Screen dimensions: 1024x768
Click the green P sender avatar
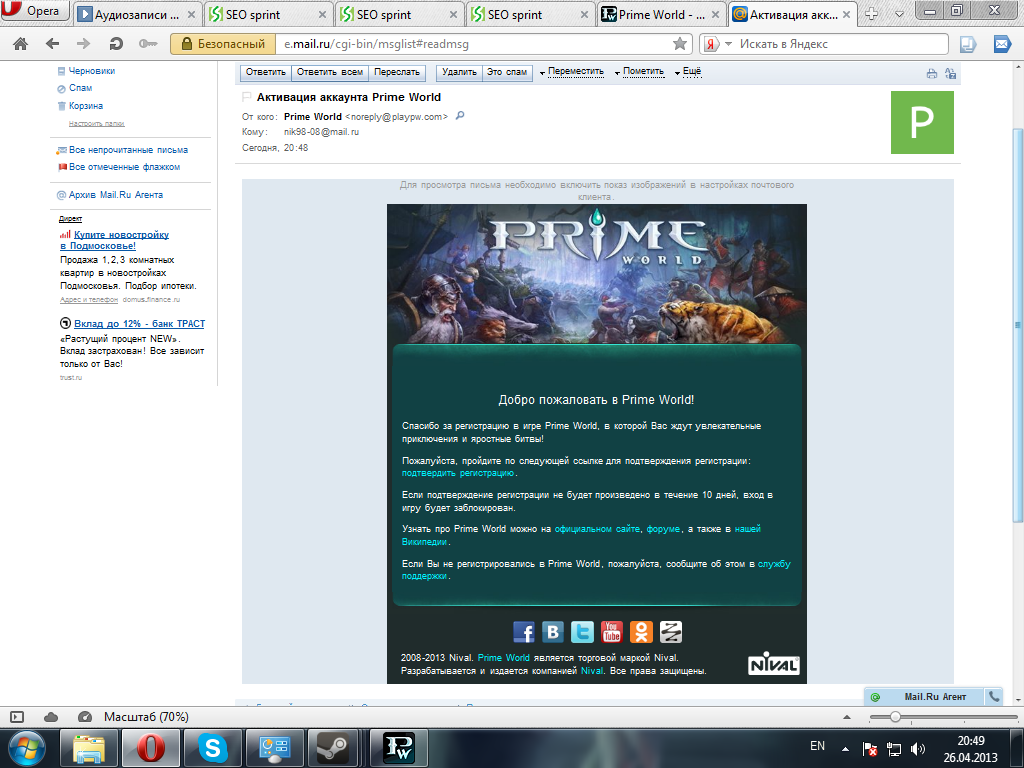922,122
